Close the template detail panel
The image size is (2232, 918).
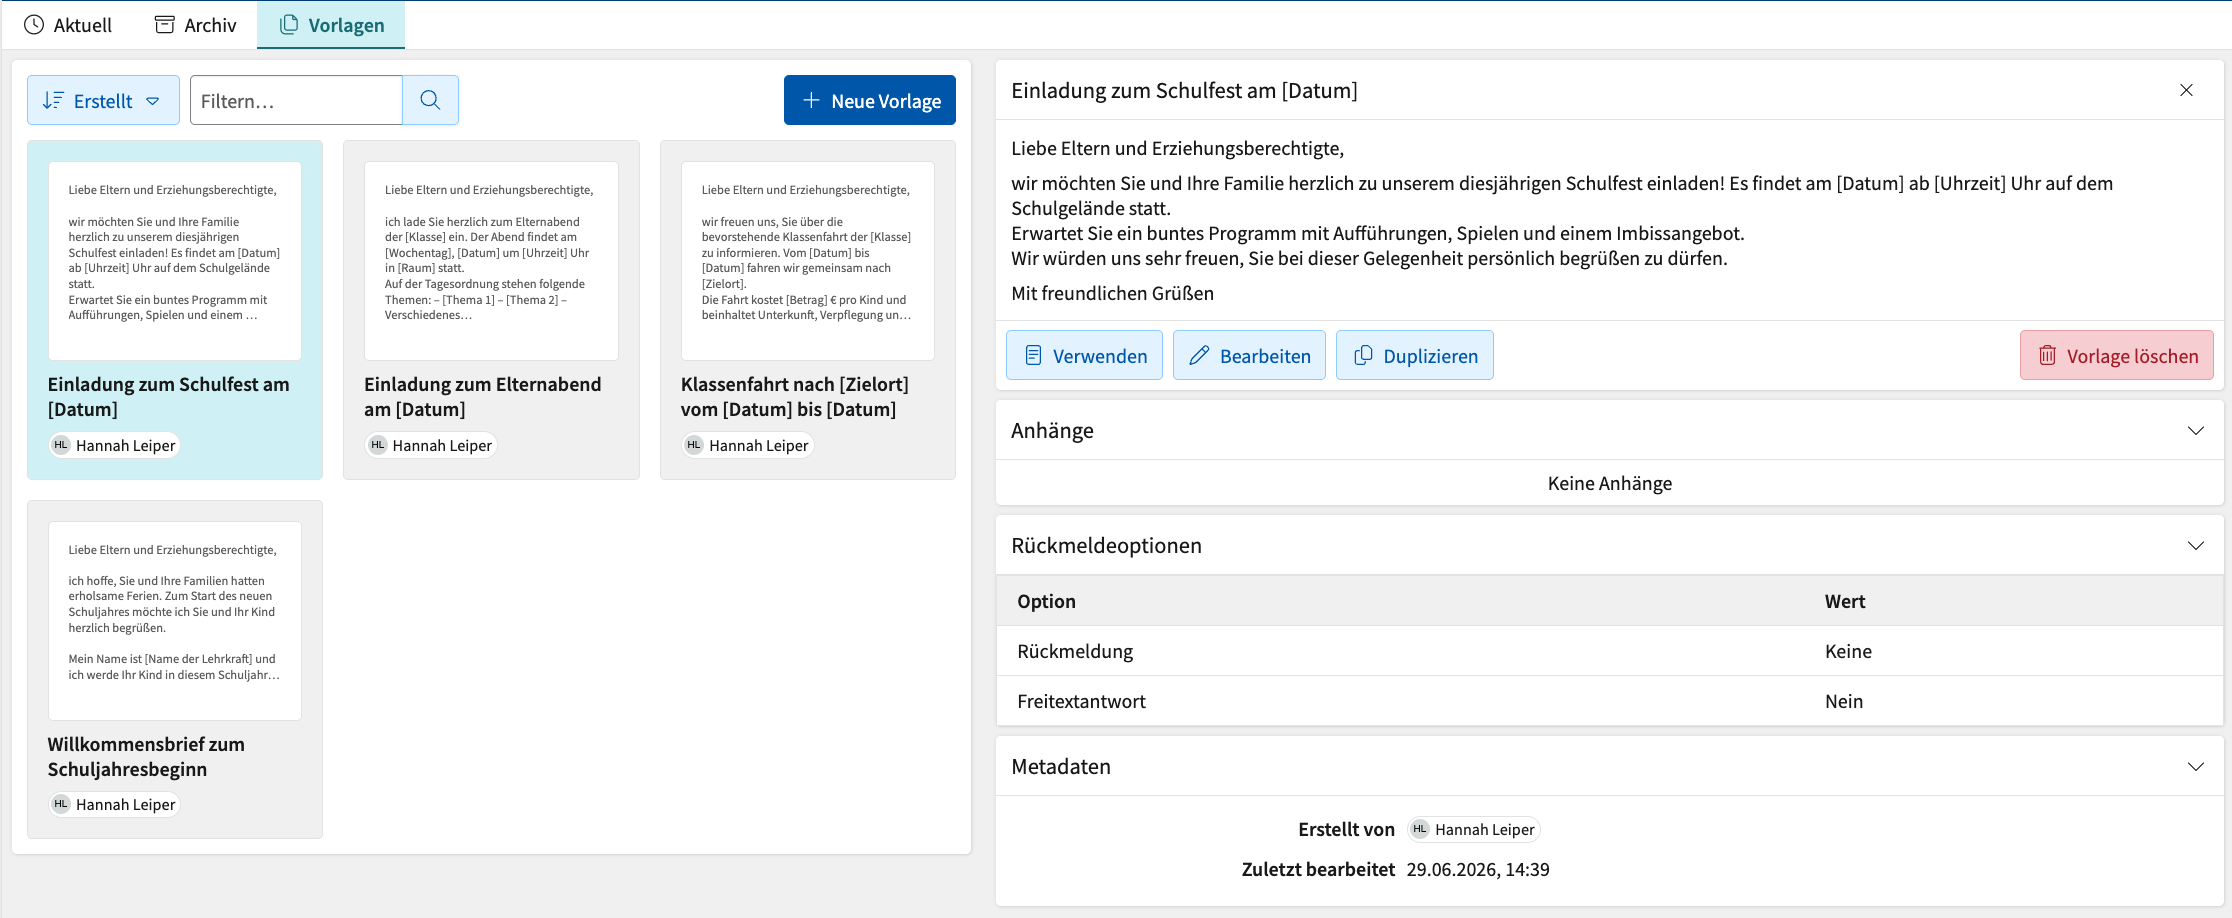click(2186, 90)
